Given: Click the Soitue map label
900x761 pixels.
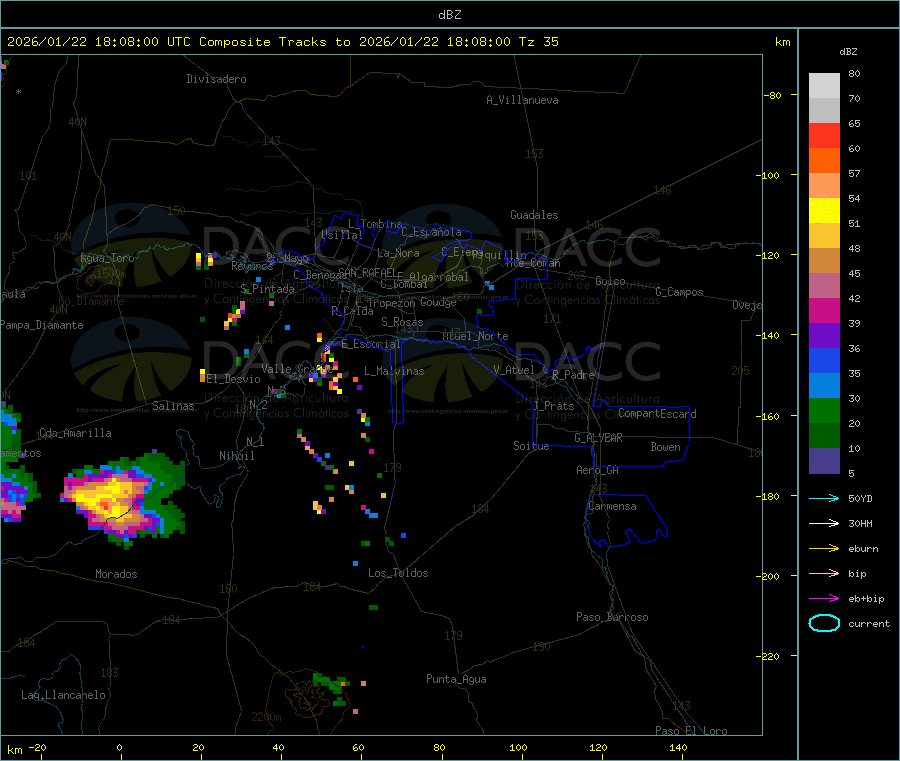Looking at the screenshot, I should [531, 446].
